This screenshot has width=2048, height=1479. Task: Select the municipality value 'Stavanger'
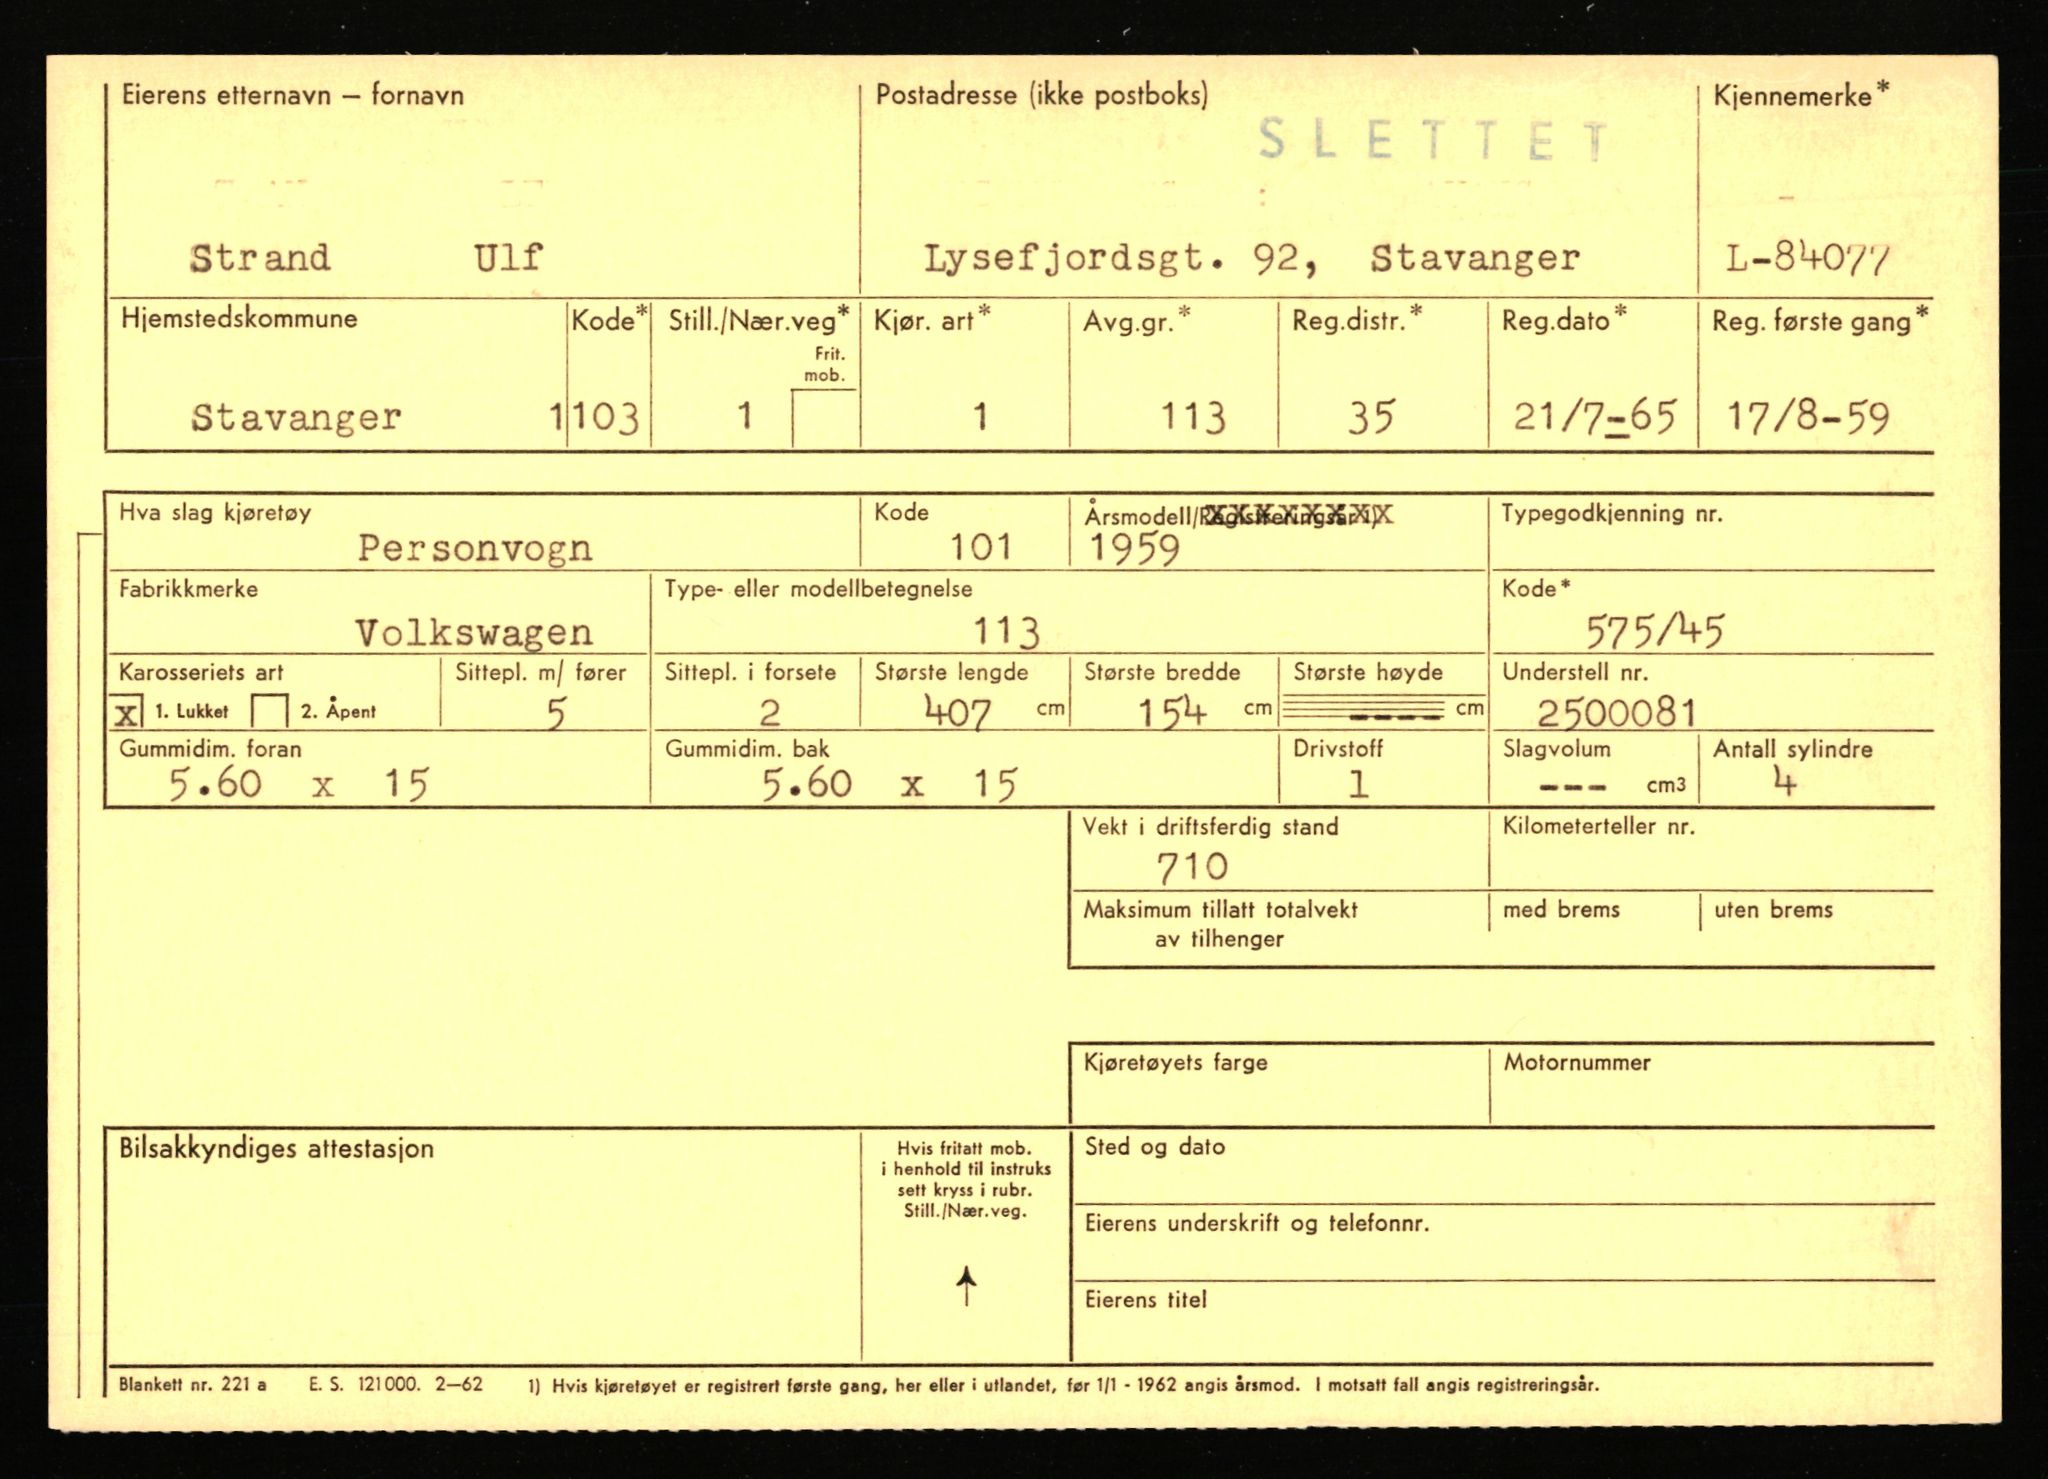pos(296,417)
